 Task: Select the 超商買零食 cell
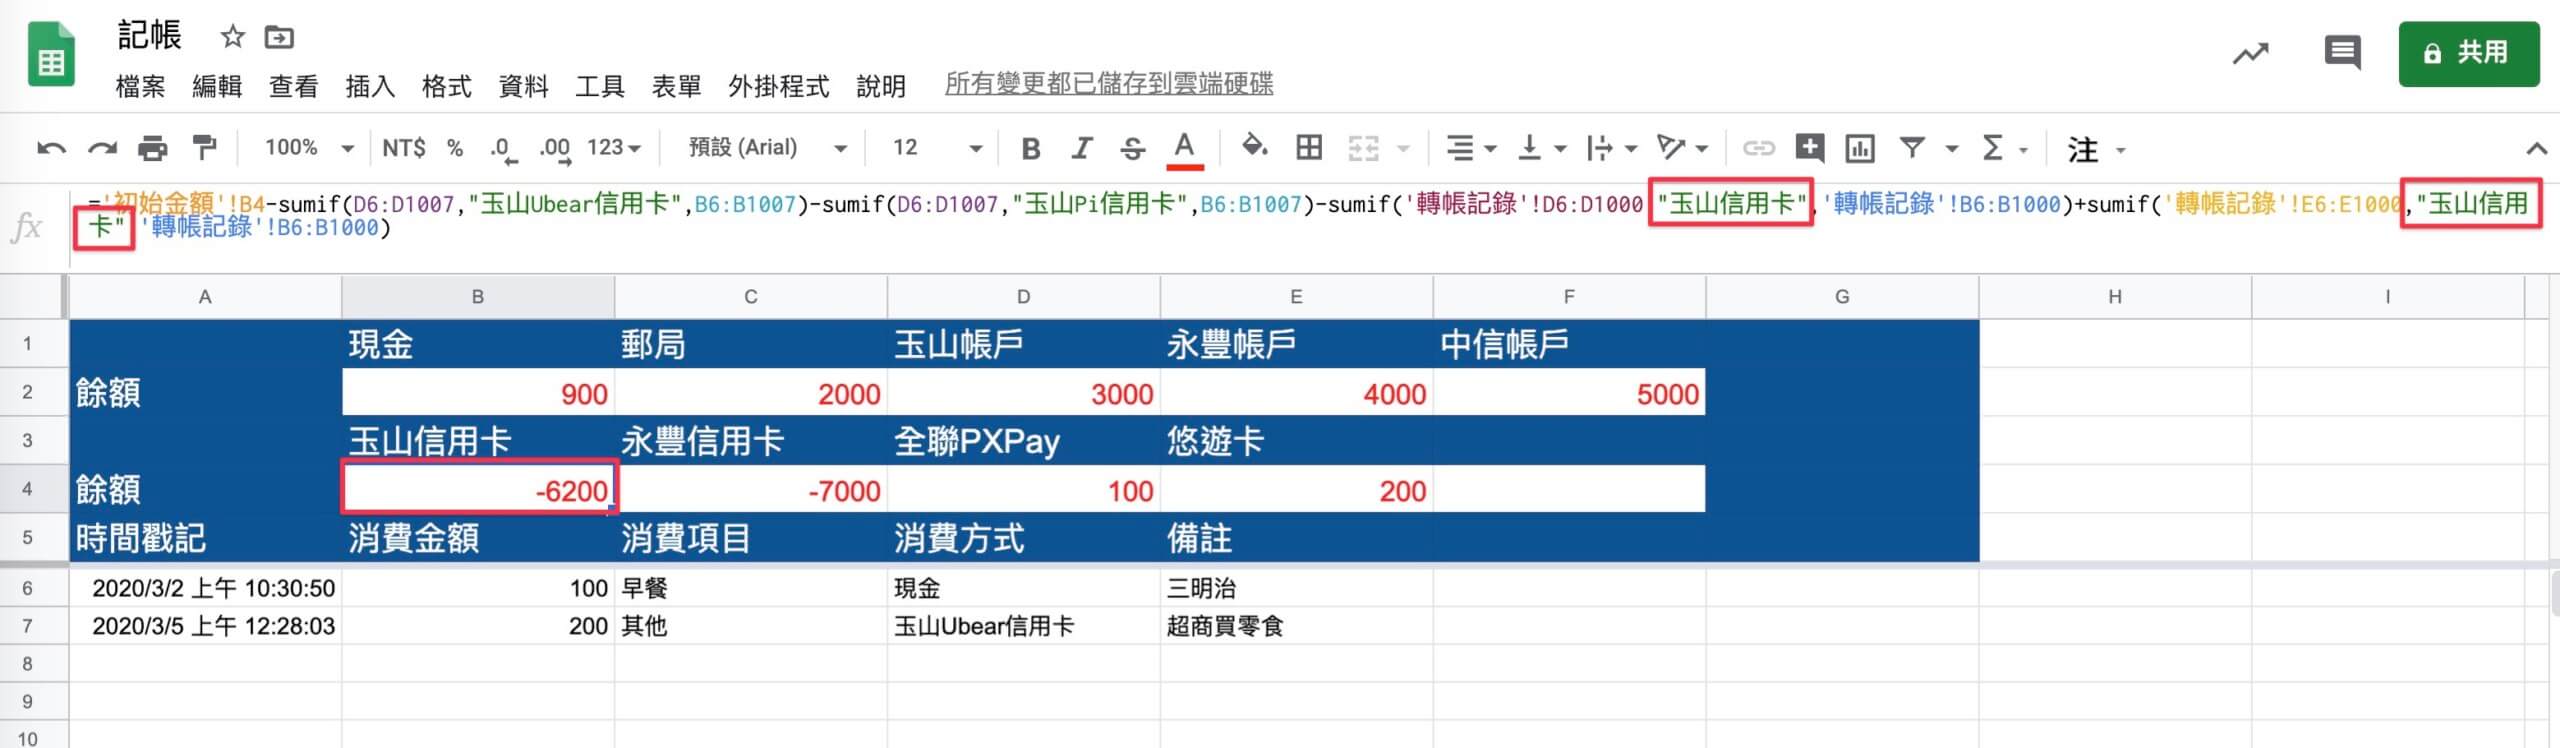1297,626
